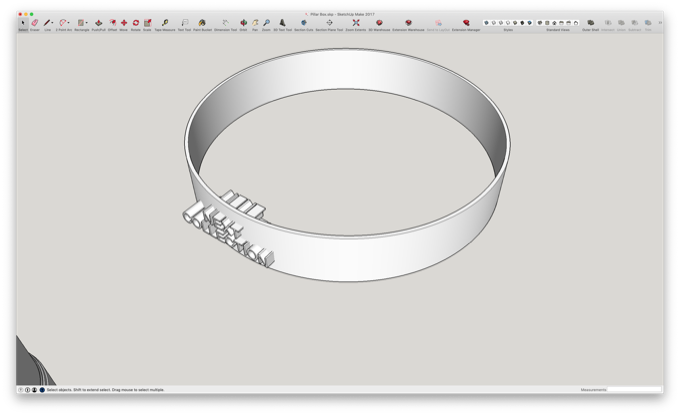Activate the Paint Bucket tool

point(202,23)
